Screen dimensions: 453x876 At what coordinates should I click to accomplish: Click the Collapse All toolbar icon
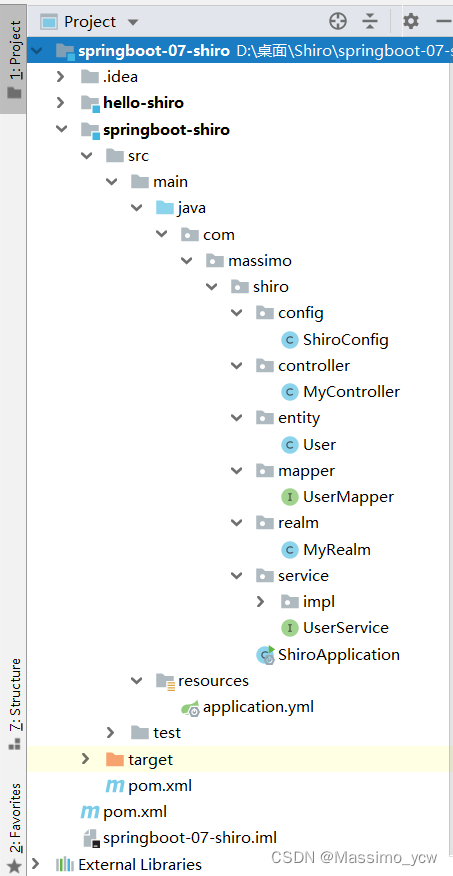(x=370, y=22)
